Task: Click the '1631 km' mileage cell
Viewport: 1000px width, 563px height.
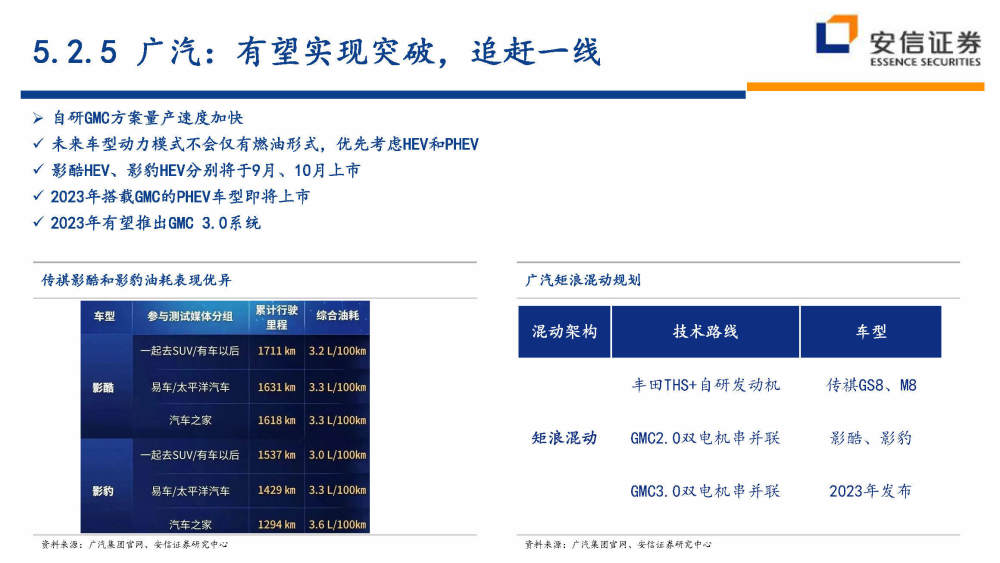Action: 277,387
